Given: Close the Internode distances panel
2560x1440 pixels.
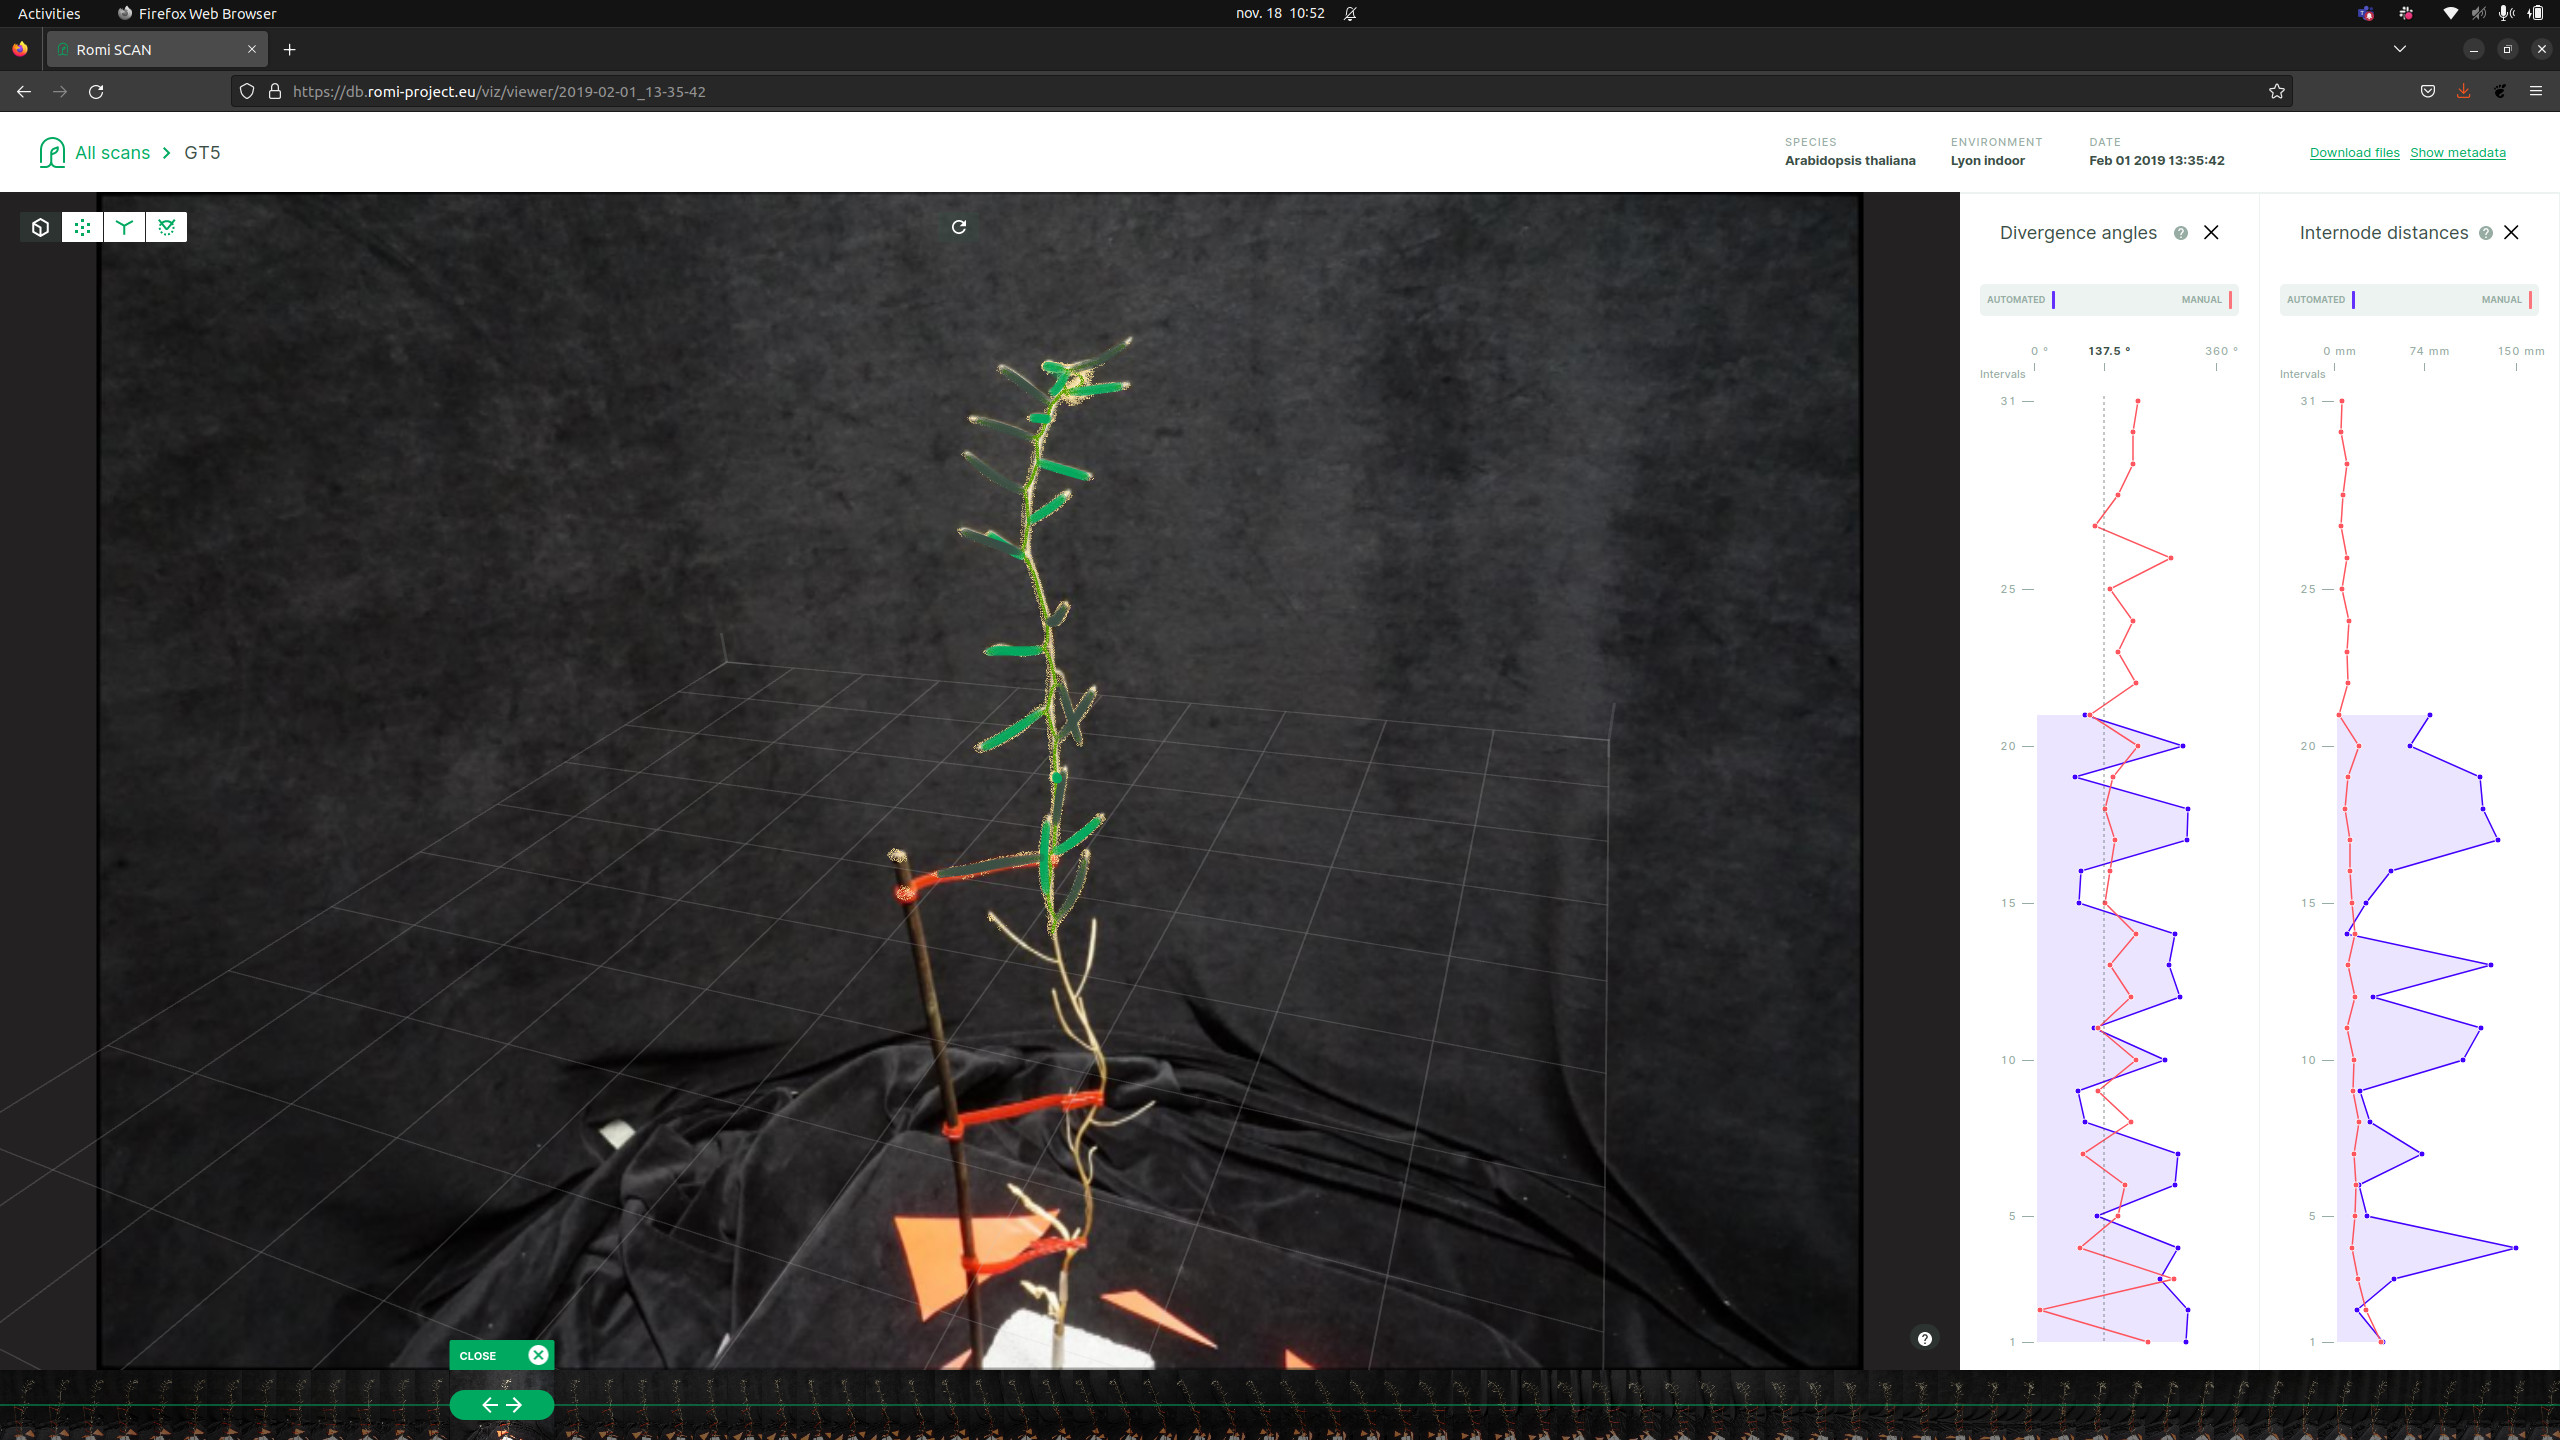Looking at the screenshot, I should 2511,232.
